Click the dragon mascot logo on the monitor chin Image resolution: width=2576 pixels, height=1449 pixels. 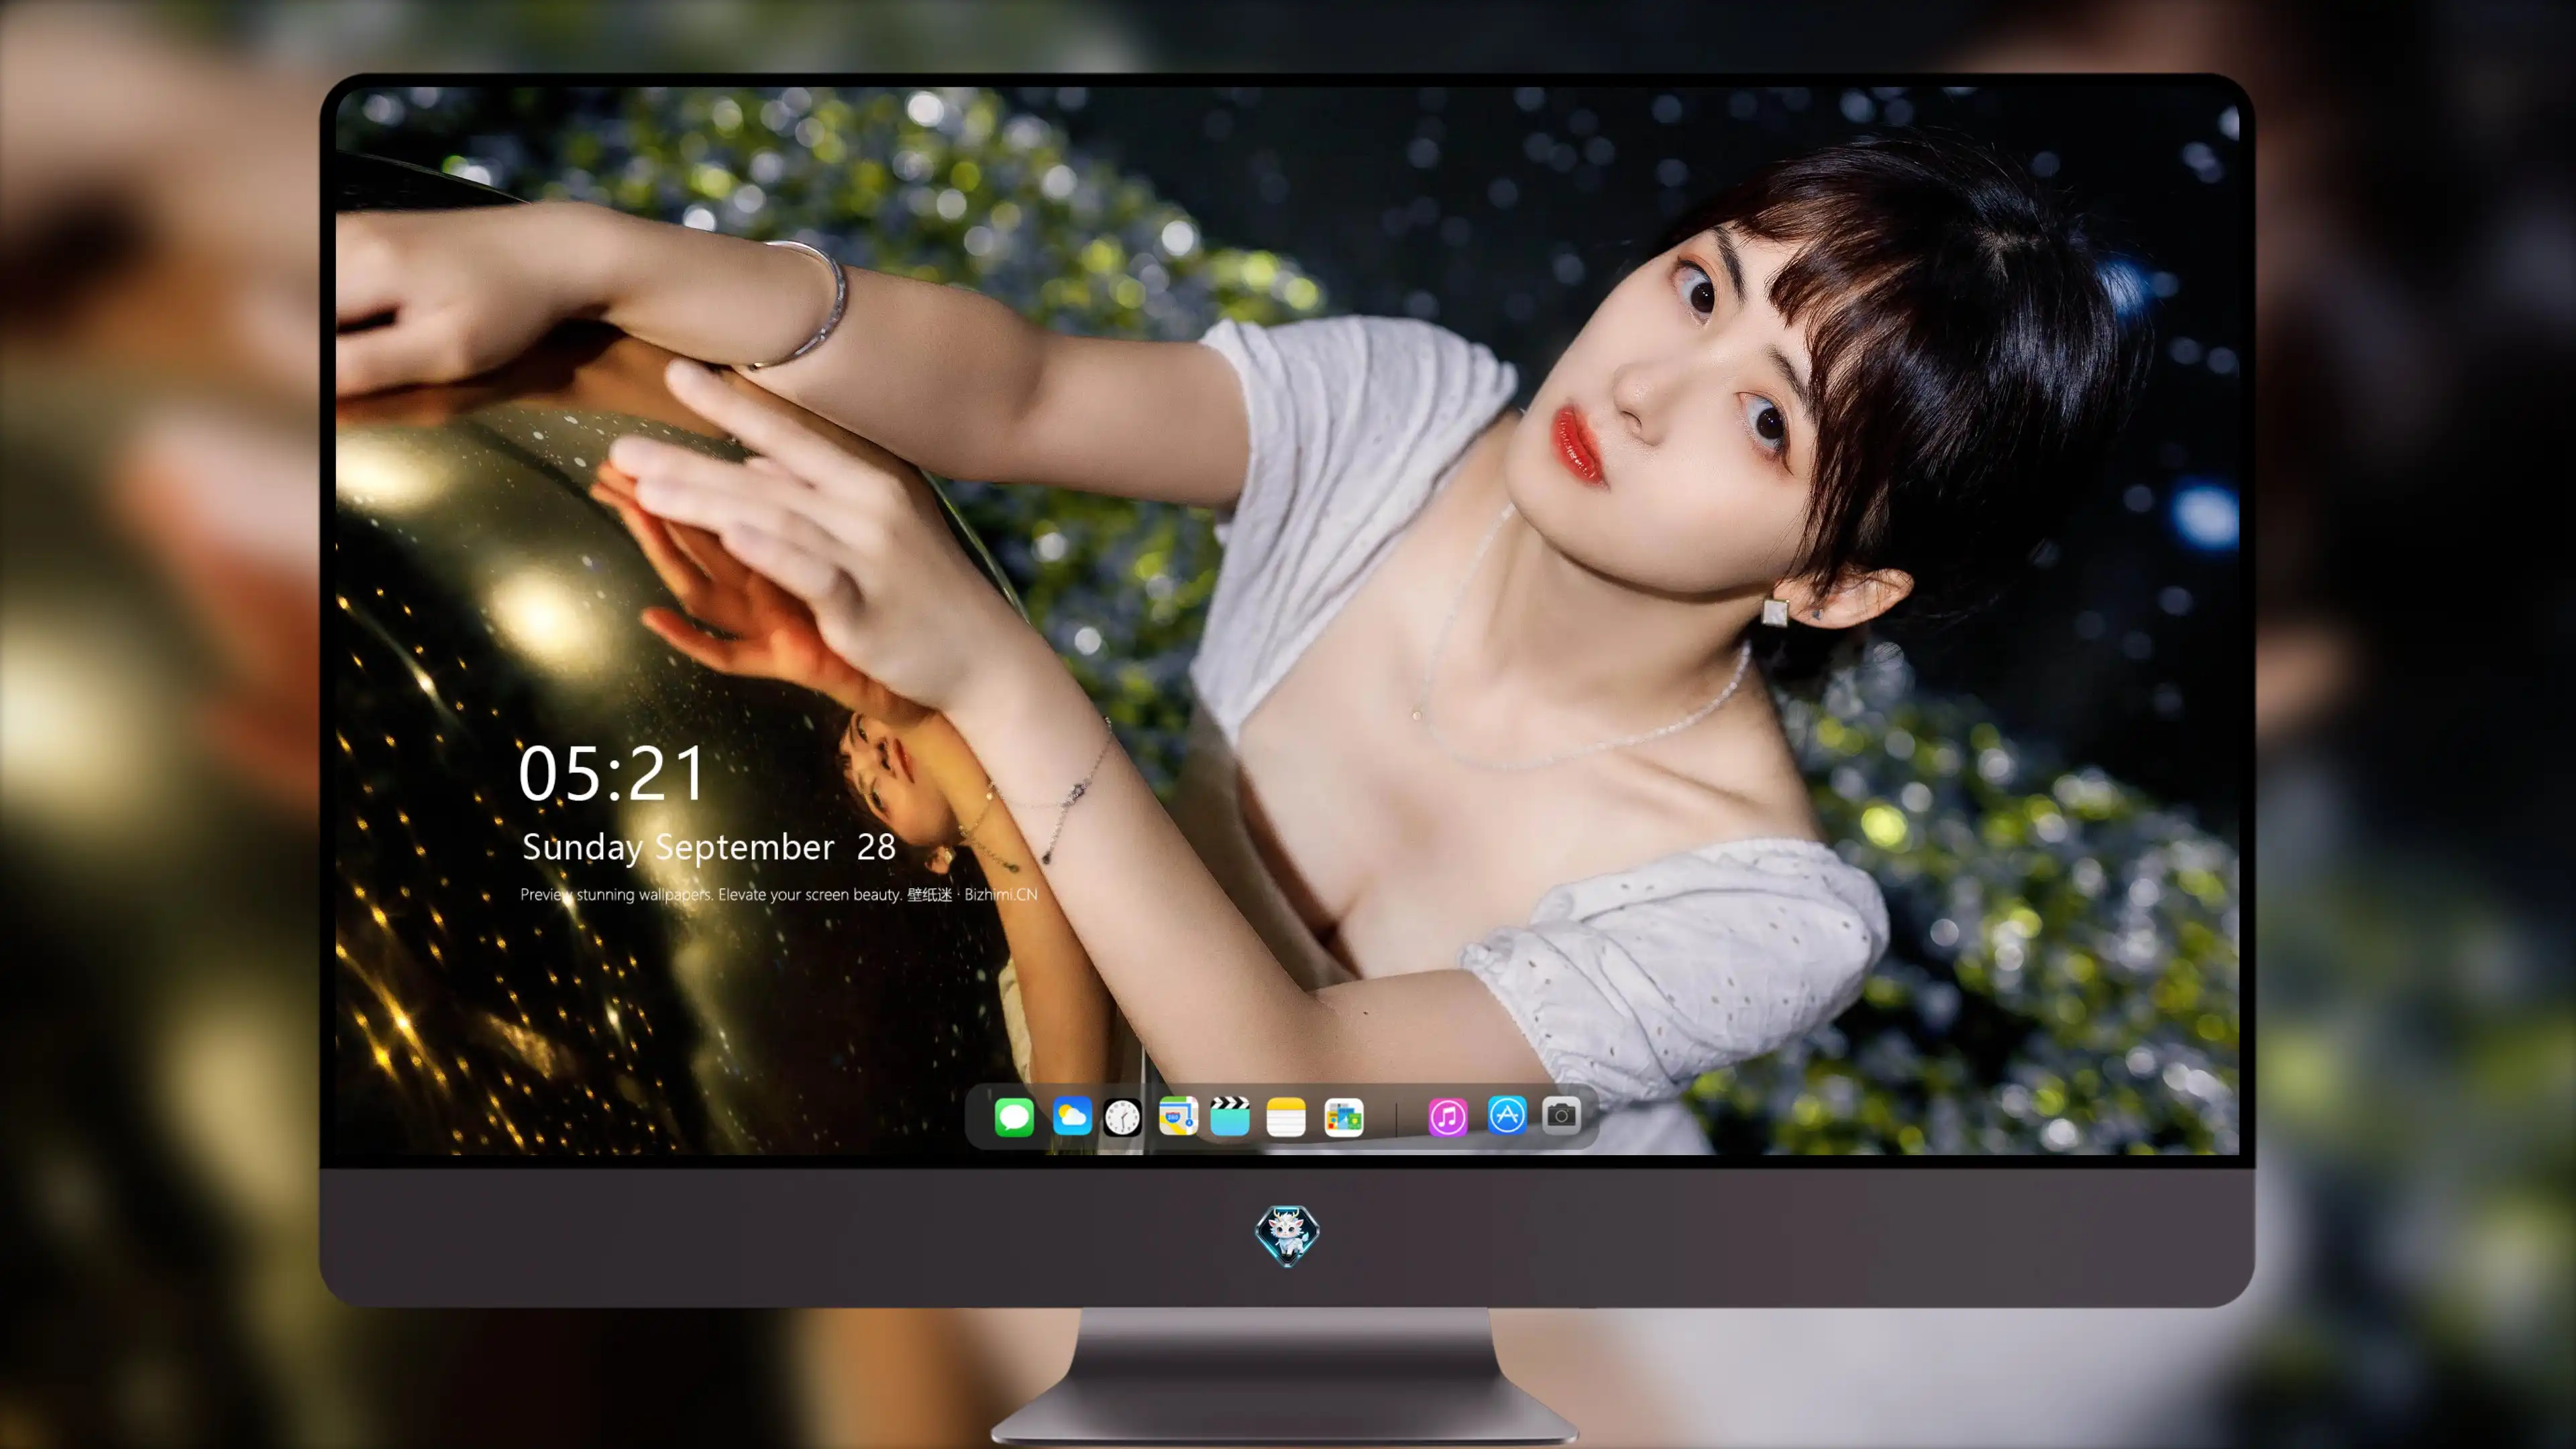1287,1235
